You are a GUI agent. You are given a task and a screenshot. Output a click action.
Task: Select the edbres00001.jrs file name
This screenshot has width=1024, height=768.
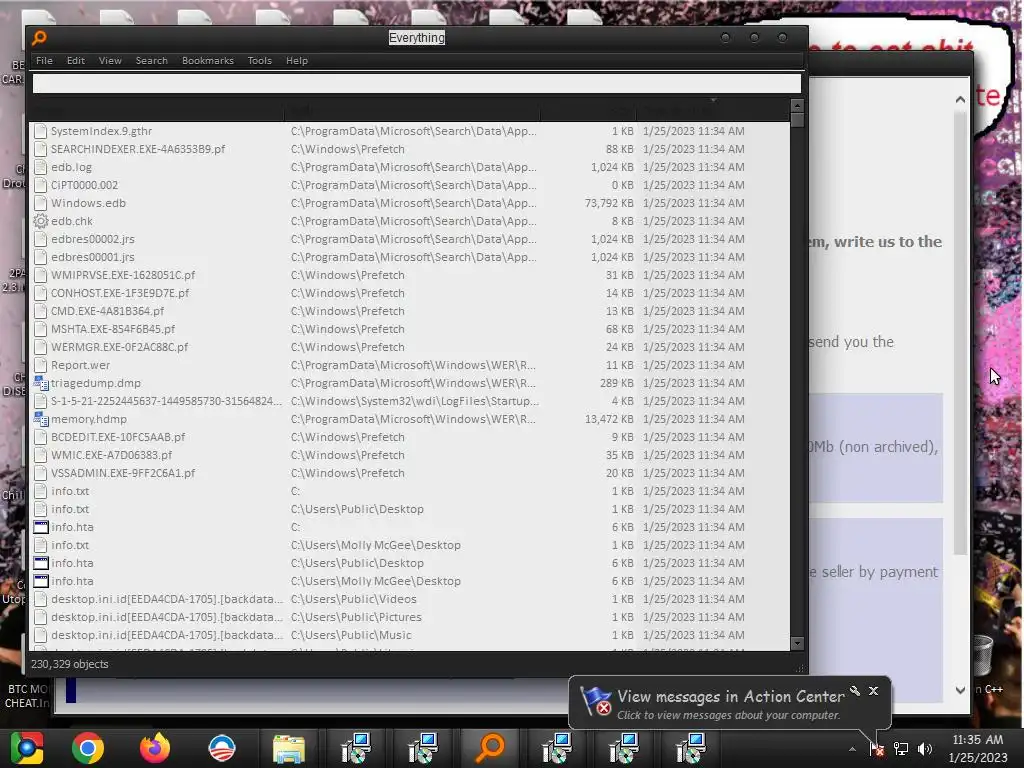click(93, 257)
